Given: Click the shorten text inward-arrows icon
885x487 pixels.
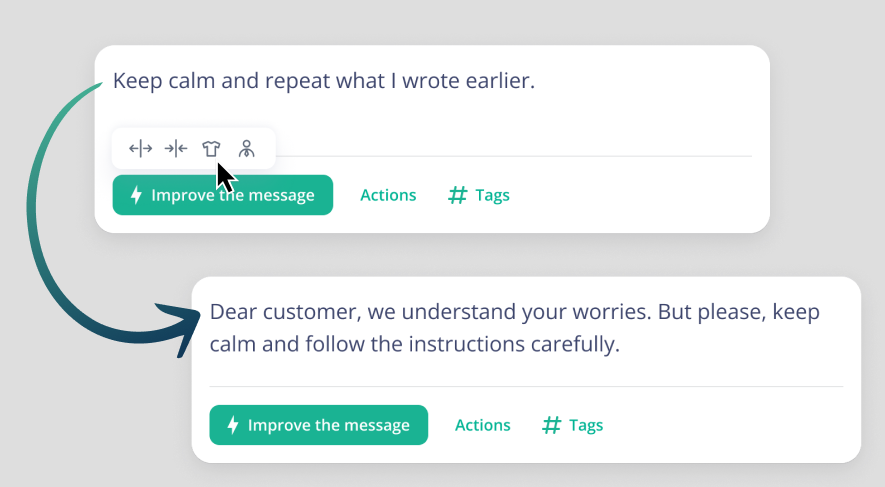Looking at the screenshot, I should pos(176,149).
